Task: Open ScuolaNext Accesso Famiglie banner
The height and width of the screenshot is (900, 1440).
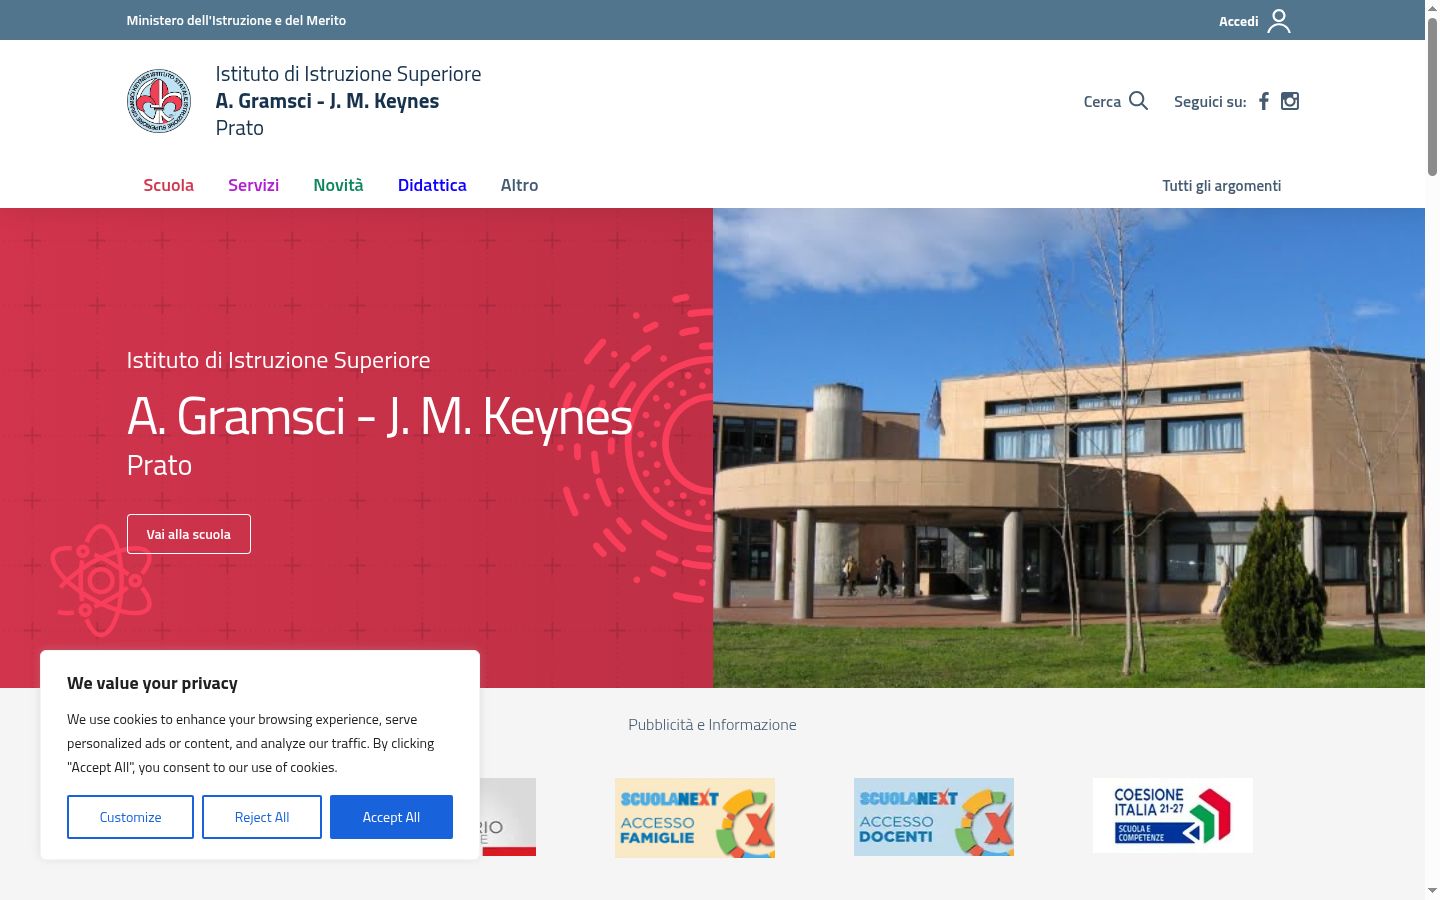Action: pyautogui.click(x=695, y=818)
